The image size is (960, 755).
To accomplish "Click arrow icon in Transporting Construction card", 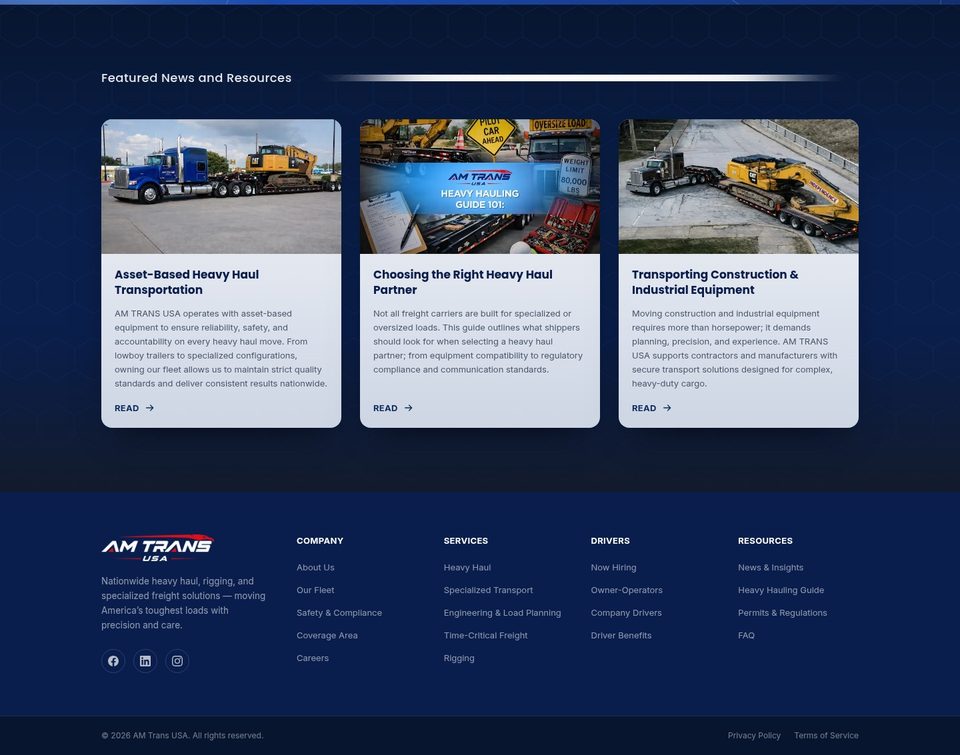I will tap(667, 408).
